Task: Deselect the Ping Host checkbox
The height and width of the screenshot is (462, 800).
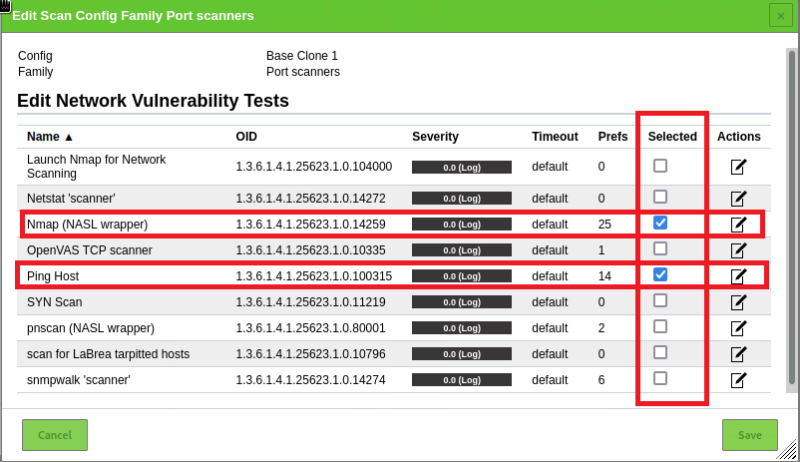Action: (x=660, y=274)
